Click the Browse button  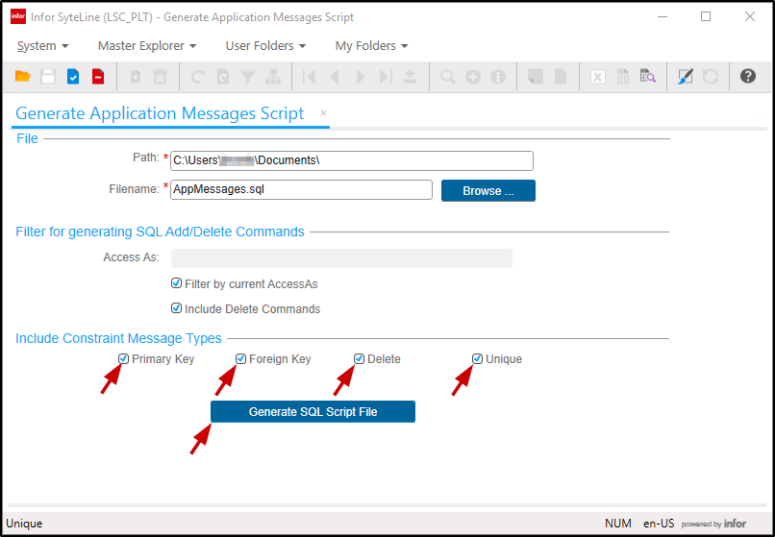(x=488, y=191)
